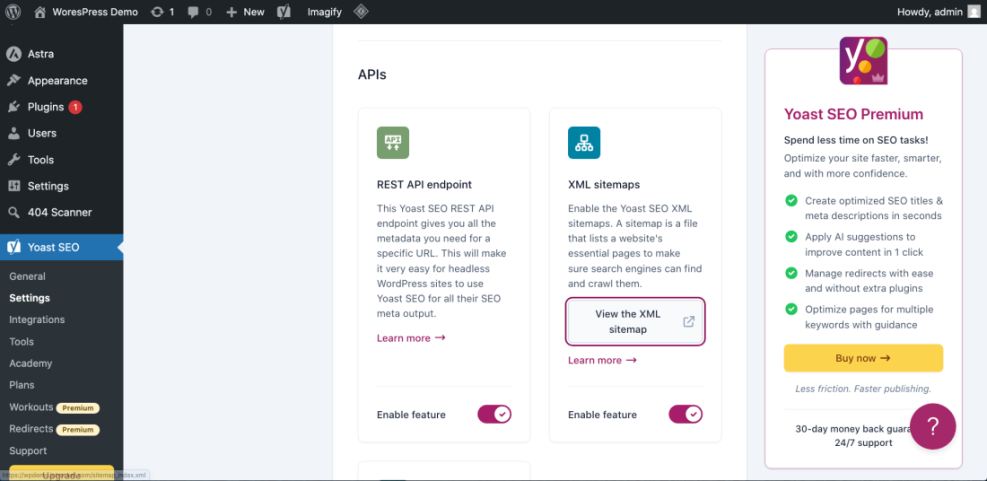This screenshot has width=987, height=481.
Task: Click Learn more under XML sitemaps
Action: [602, 360]
